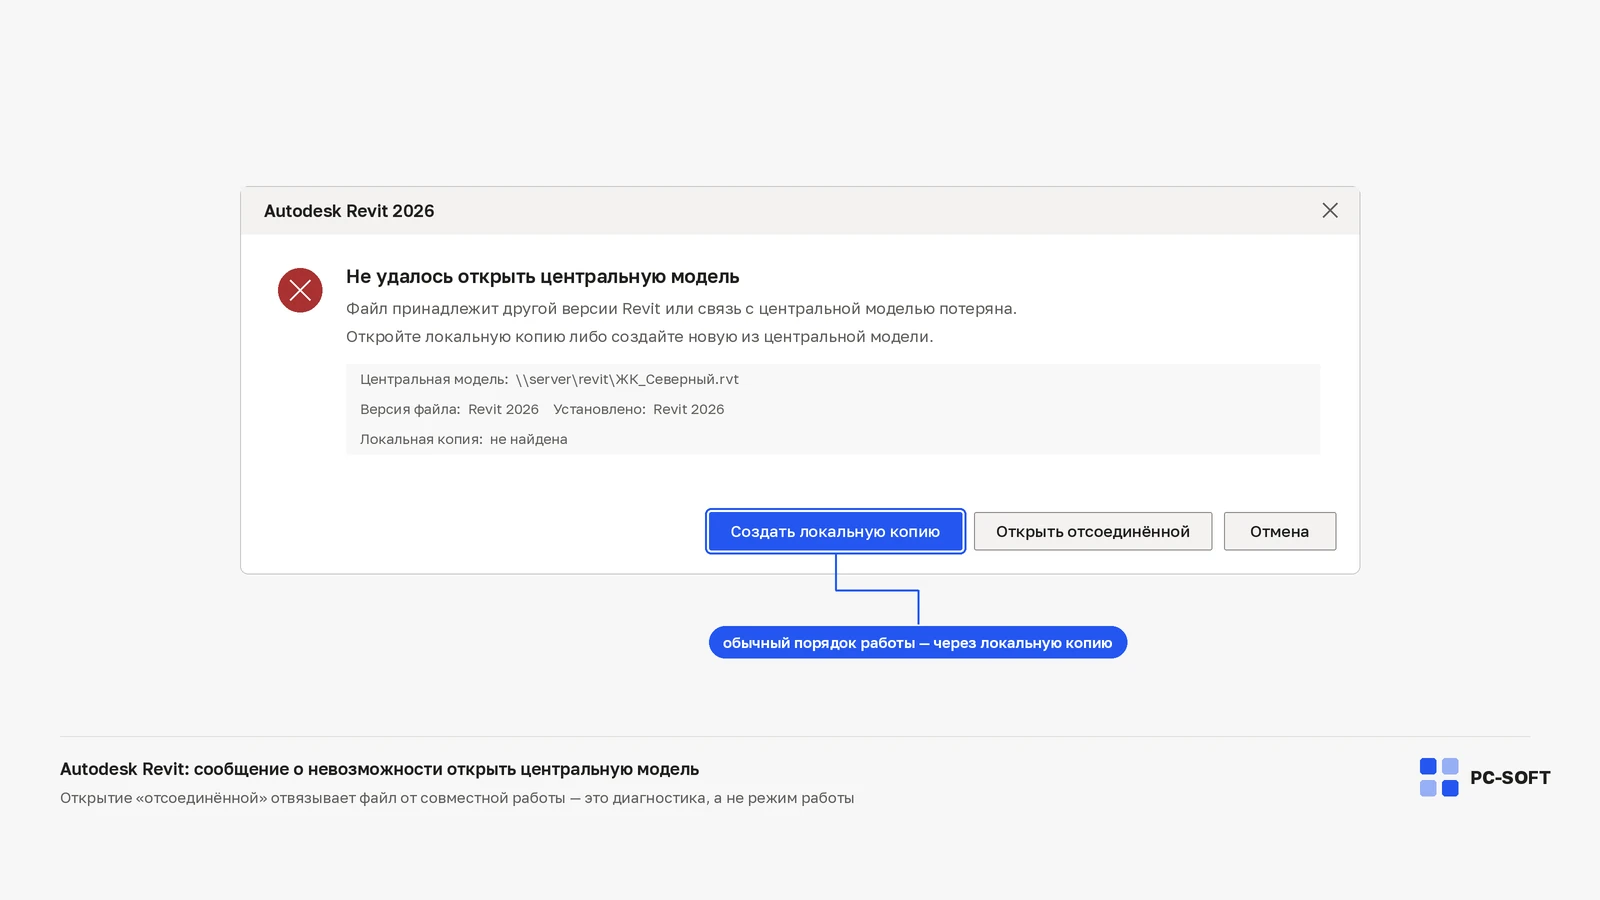Close the Autodesk Revit 2026 dialog
This screenshot has width=1600, height=900.
[1330, 210]
